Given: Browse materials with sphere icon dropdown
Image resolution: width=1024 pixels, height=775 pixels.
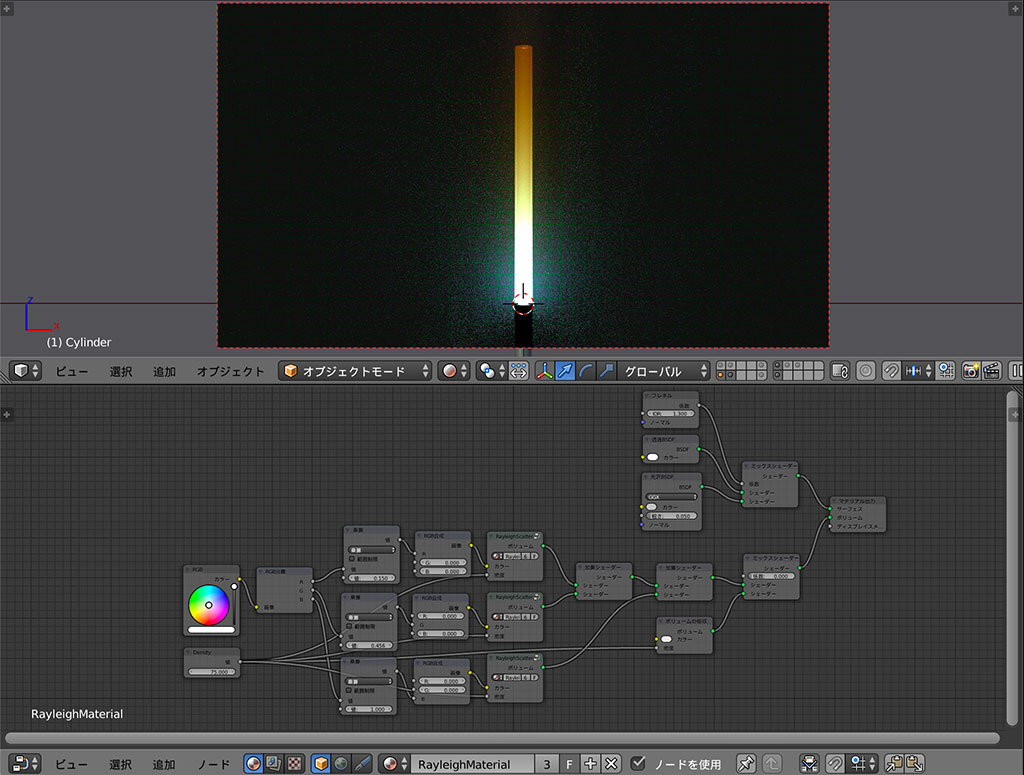Looking at the screenshot, I should point(394,763).
